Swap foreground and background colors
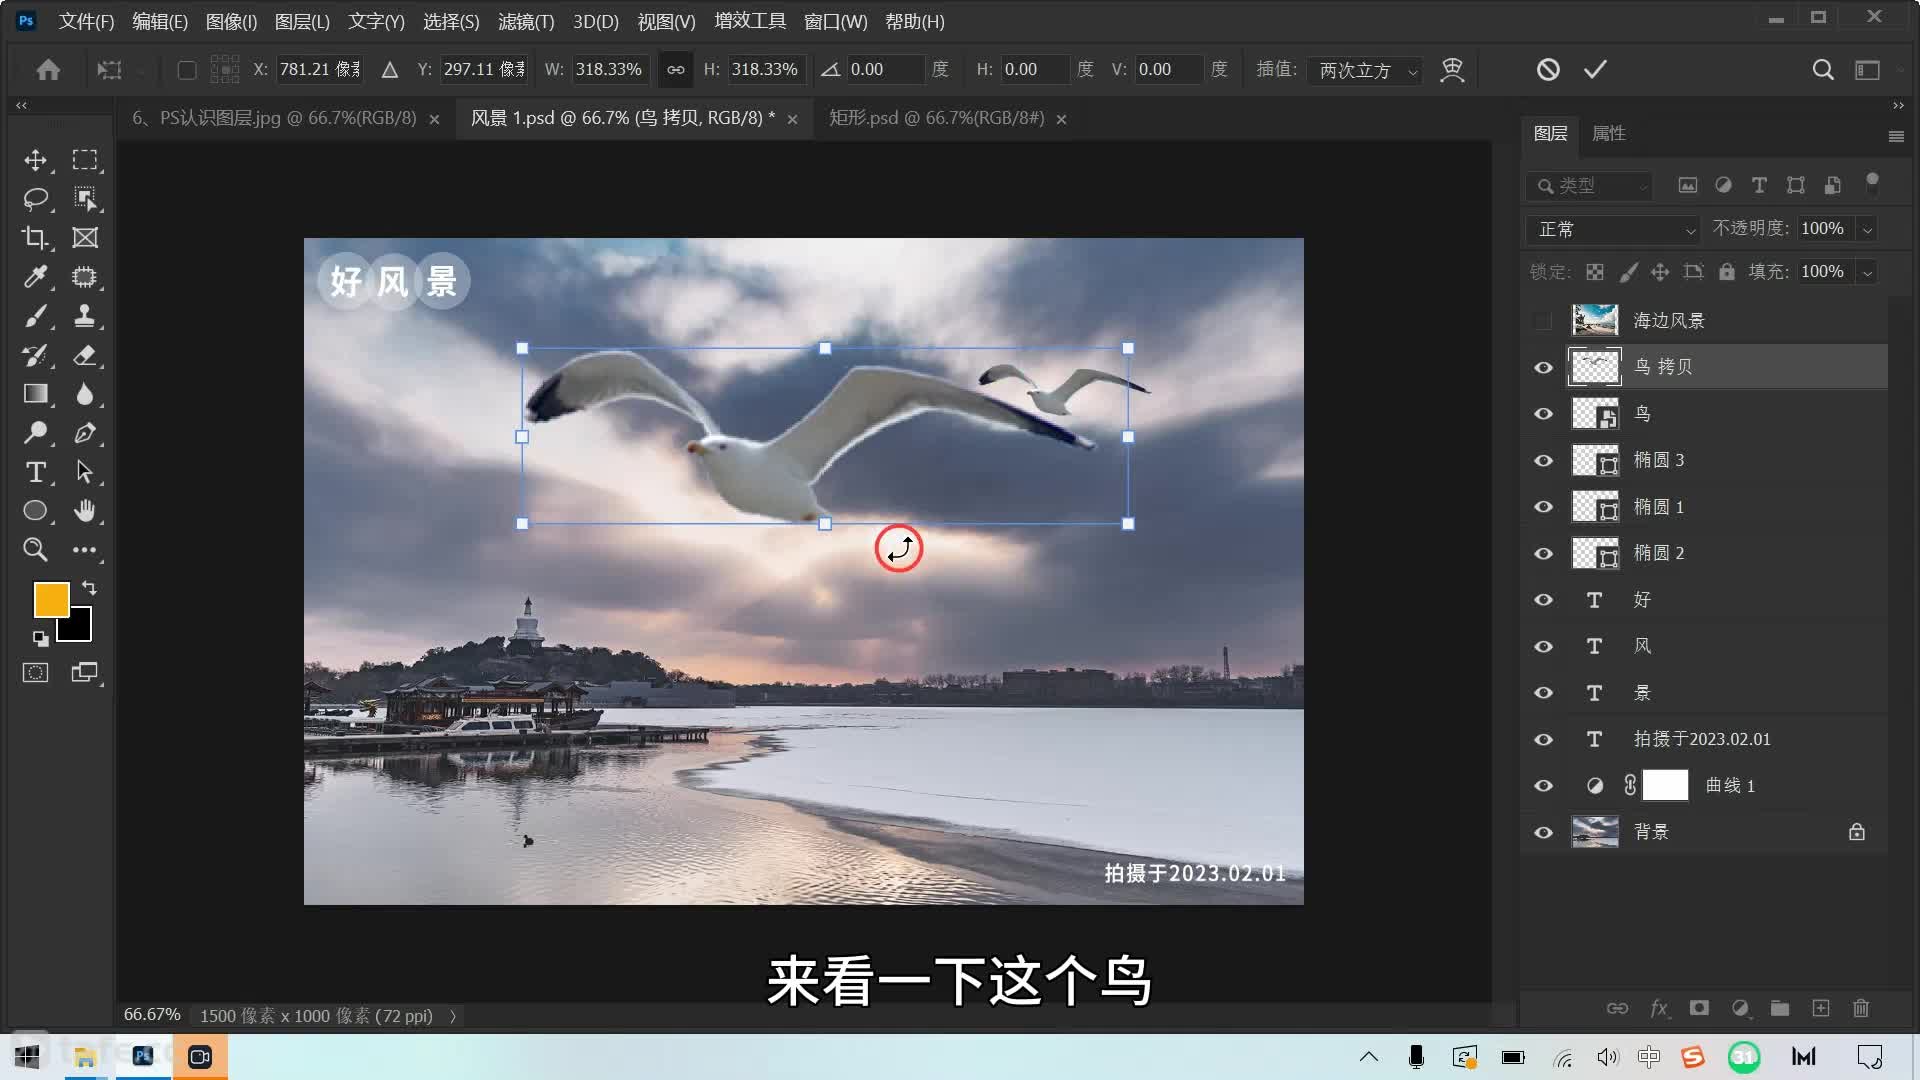This screenshot has height=1080, width=1920. 89,588
